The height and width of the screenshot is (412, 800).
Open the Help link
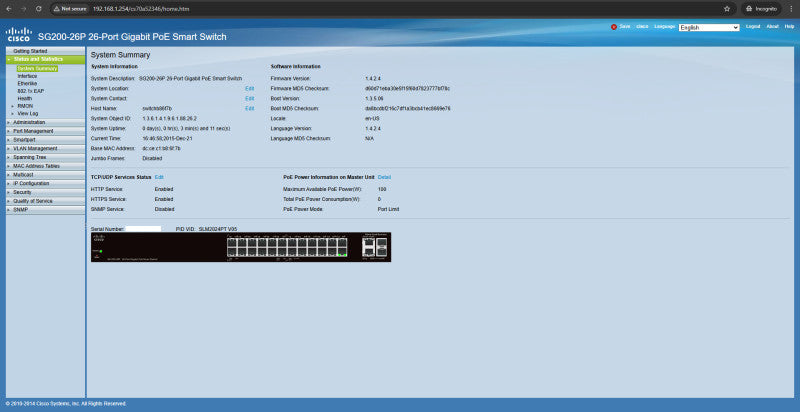[x=789, y=27]
